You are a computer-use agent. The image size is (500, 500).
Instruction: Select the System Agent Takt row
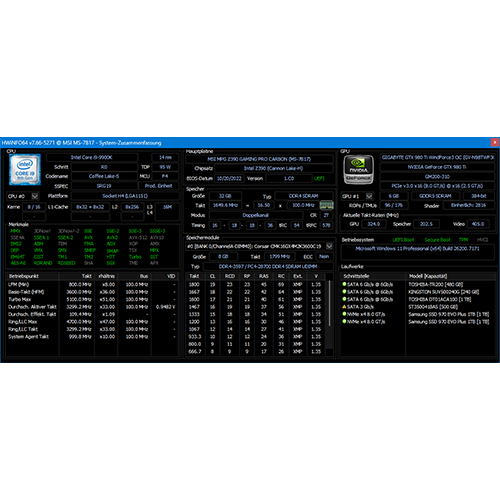[92, 337]
